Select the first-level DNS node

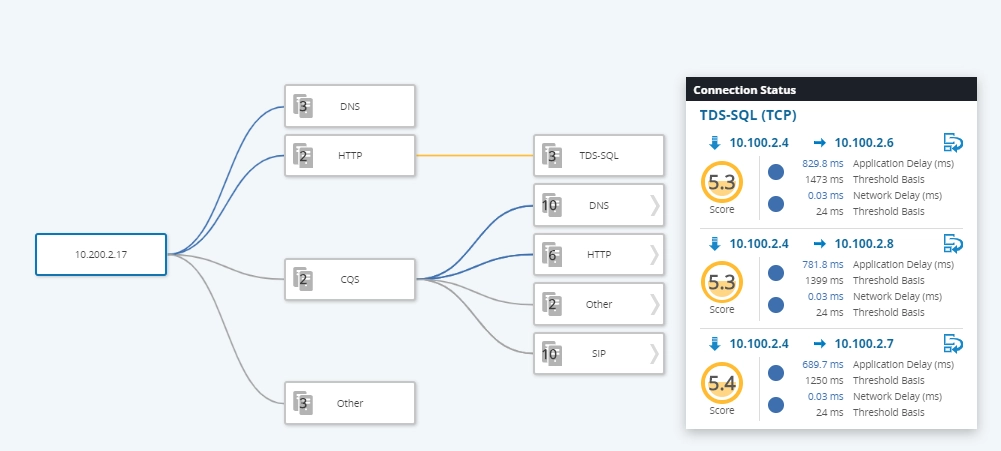coord(350,106)
